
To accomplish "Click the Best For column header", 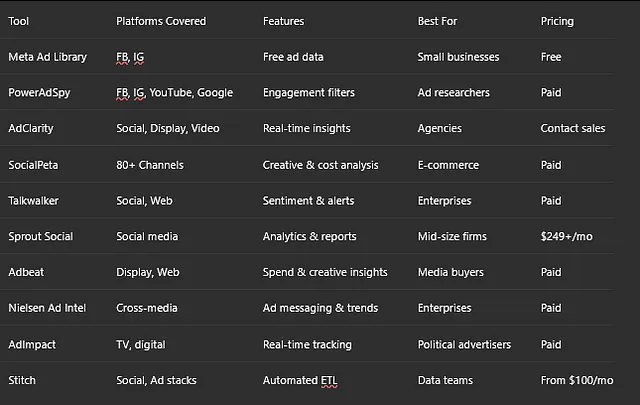I will pyautogui.click(x=437, y=21).
